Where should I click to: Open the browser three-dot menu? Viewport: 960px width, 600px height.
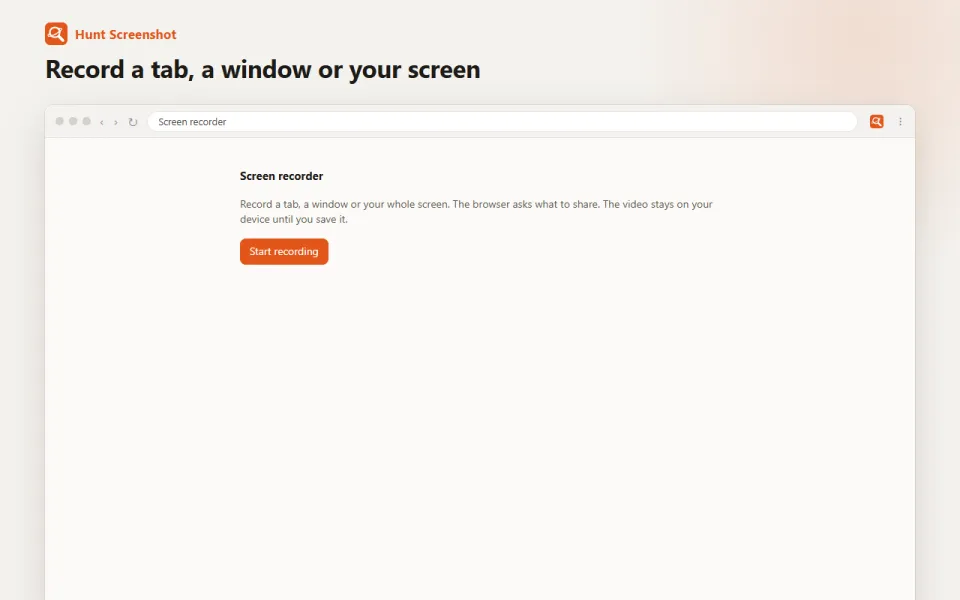[900, 121]
